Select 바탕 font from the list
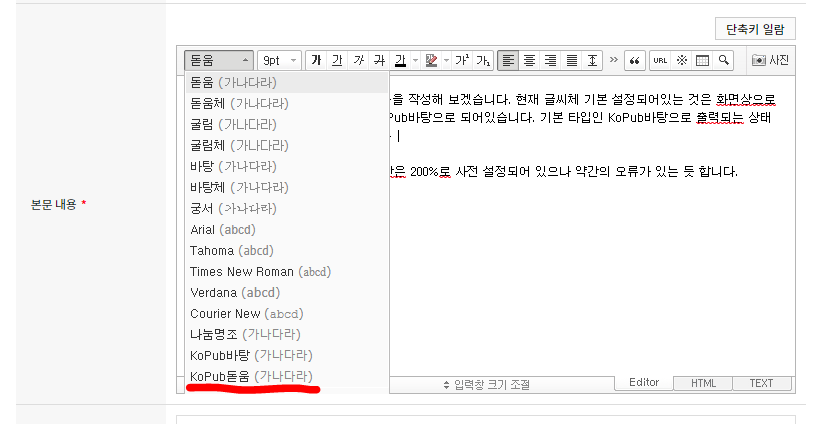The image size is (835, 424). point(286,166)
